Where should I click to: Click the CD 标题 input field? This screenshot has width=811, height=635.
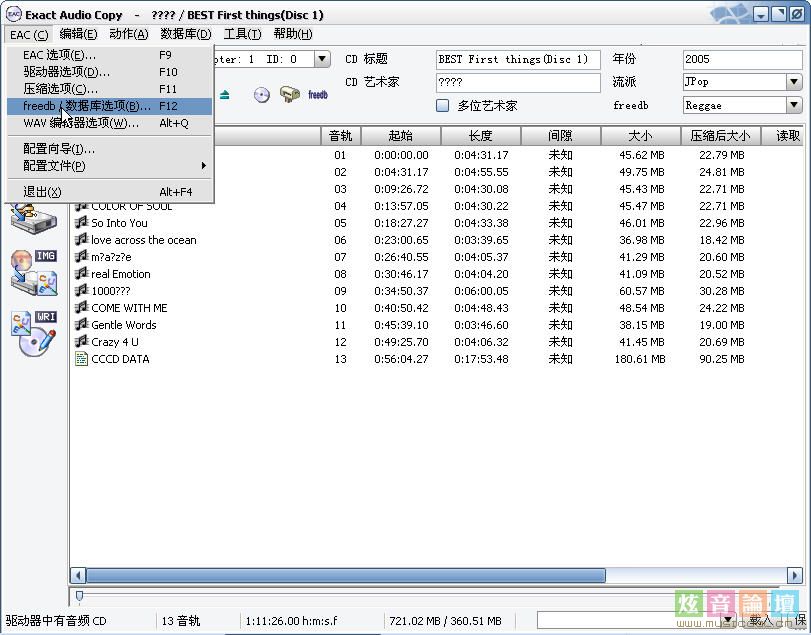click(518, 59)
